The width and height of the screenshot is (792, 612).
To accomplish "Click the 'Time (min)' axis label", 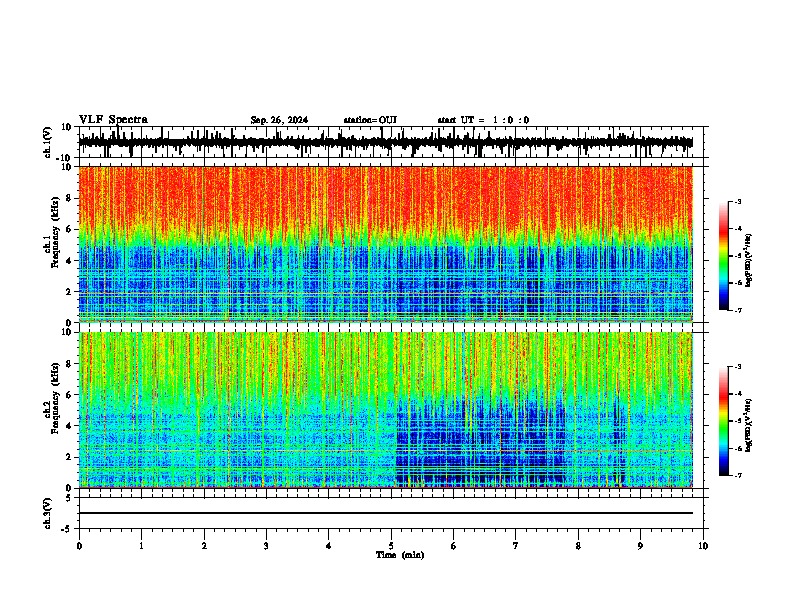I will [400, 555].
